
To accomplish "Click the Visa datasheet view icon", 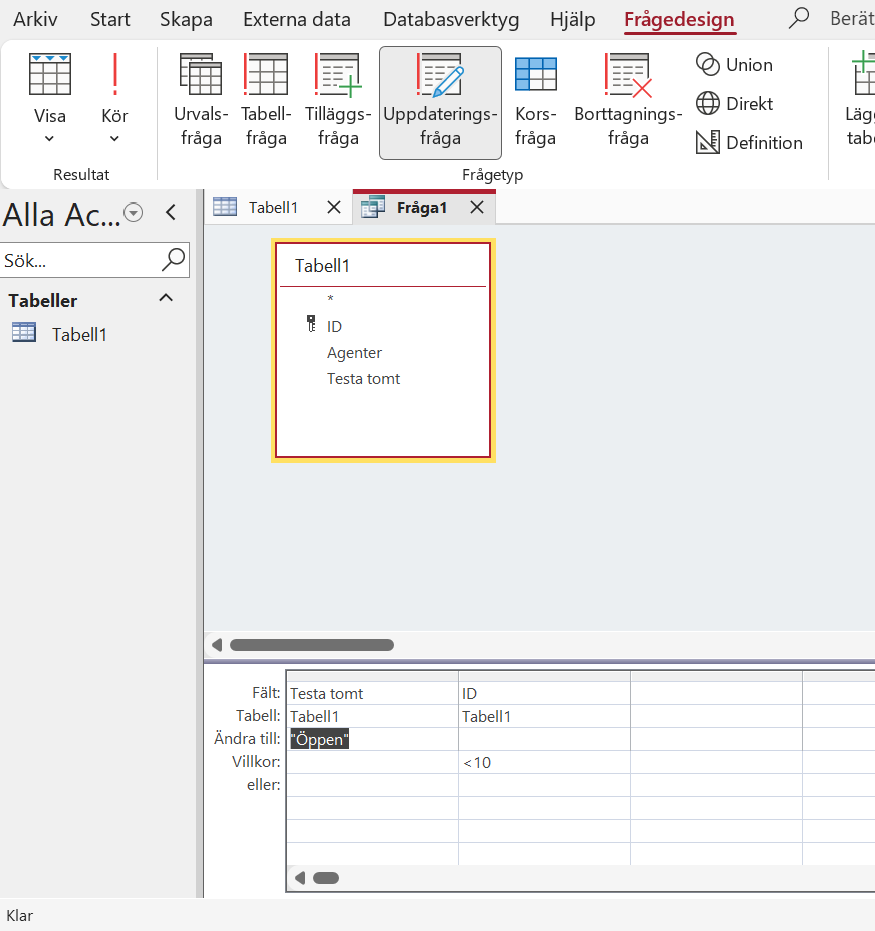I will click(x=50, y=74).
